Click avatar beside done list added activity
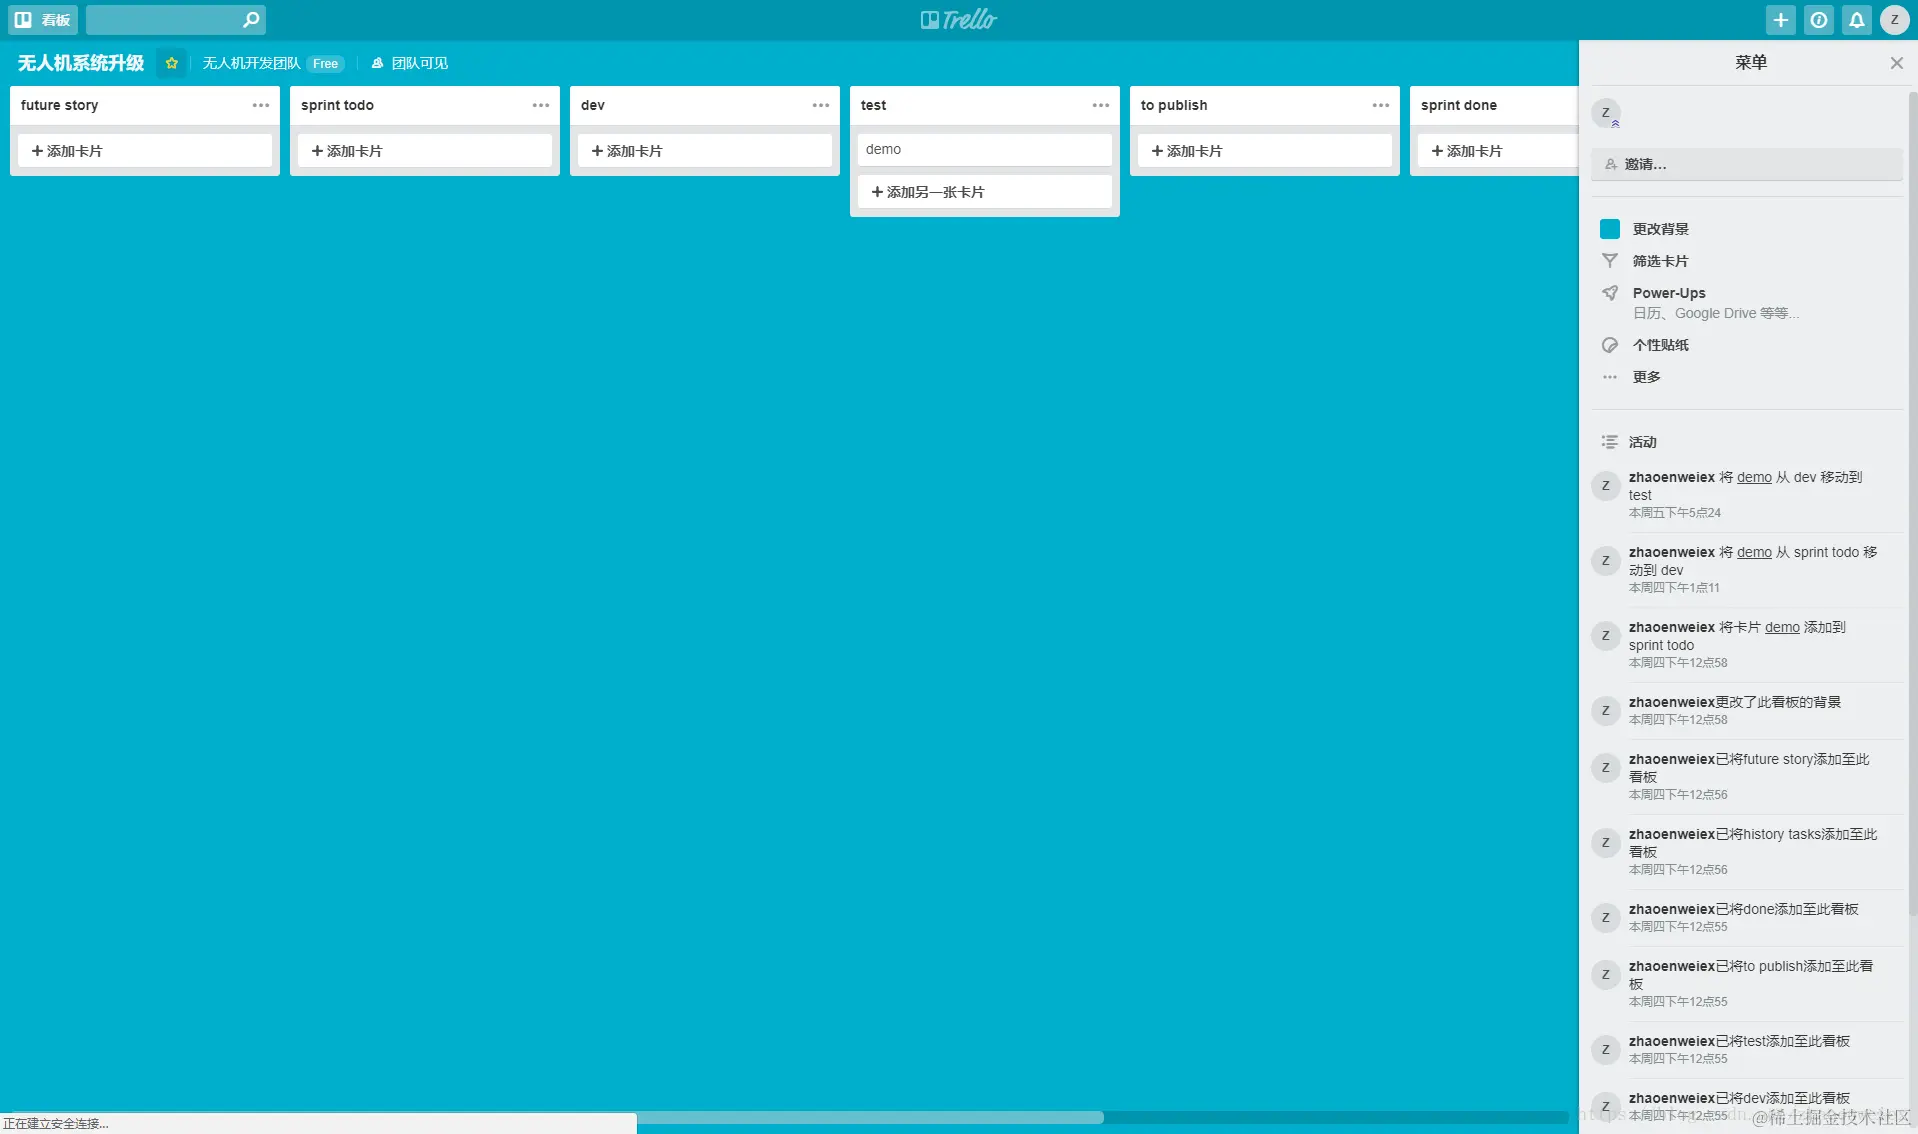1918x1134 pixels. (x=1606, y=918)
